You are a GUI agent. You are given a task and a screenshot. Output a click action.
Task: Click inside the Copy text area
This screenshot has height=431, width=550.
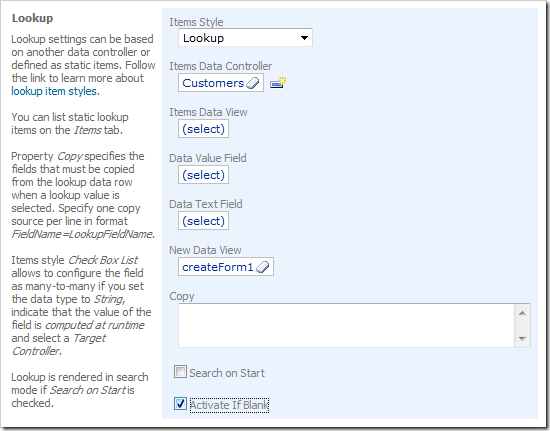click(346, 325)
